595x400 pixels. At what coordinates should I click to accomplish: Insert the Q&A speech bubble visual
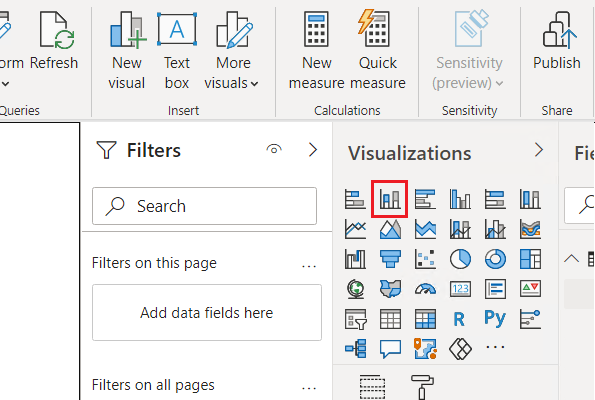[x=390, y=348]
